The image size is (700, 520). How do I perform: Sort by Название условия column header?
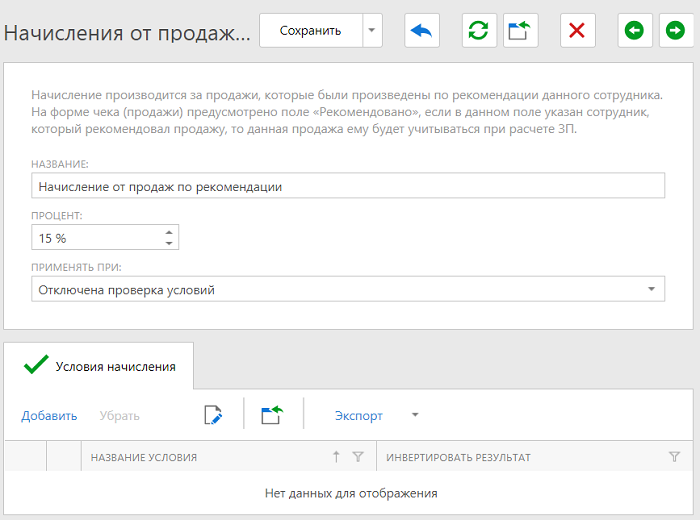coord(144,458)
